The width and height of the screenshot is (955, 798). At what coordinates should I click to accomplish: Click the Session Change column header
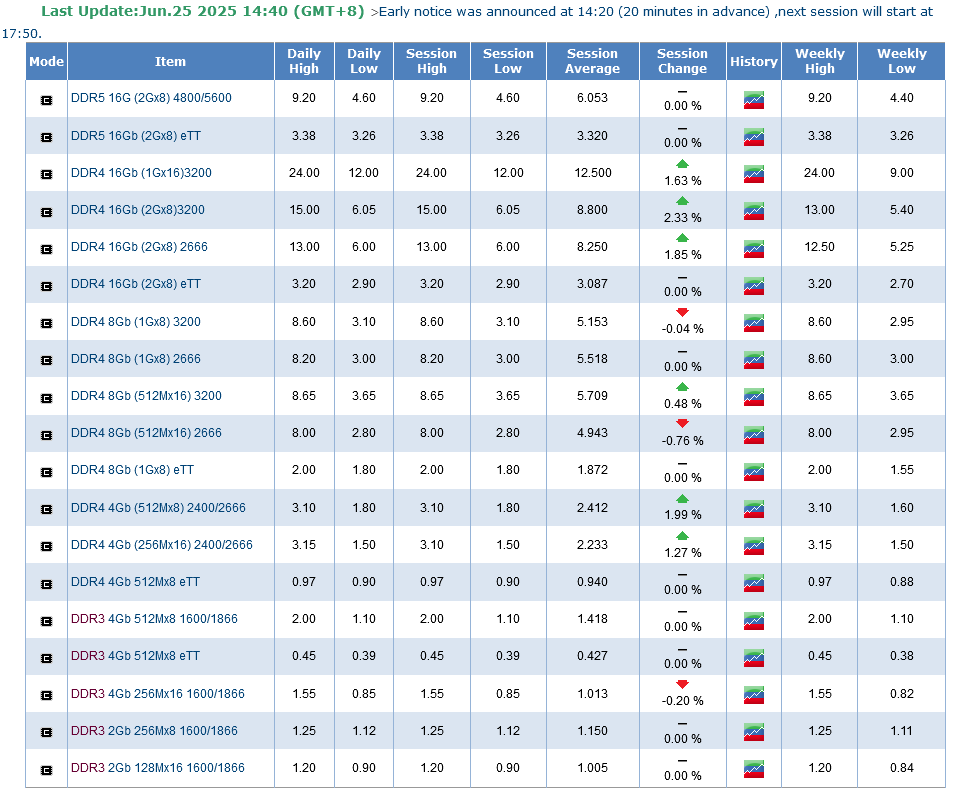coord(682,61)
